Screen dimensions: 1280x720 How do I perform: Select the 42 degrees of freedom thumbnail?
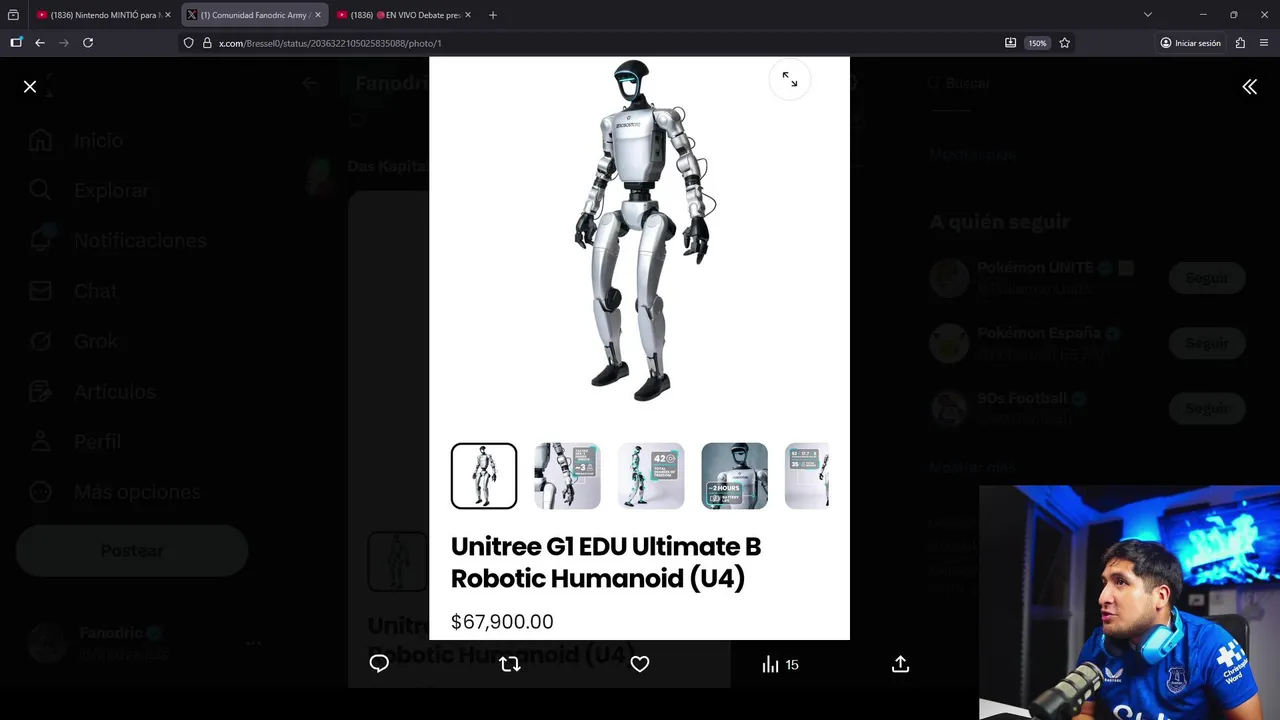click(651, 476)
